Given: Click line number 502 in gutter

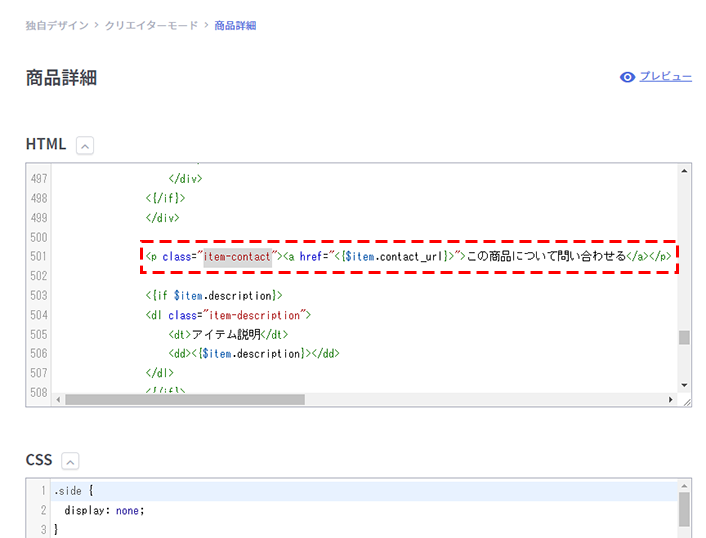Looking at the screenshot, I should point(39,276).
